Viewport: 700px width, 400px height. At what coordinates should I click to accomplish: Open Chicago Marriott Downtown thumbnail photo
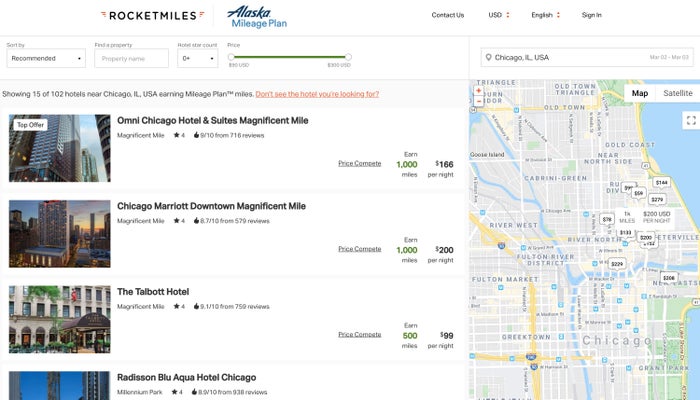pyautogui.click(x=60, y=234)
